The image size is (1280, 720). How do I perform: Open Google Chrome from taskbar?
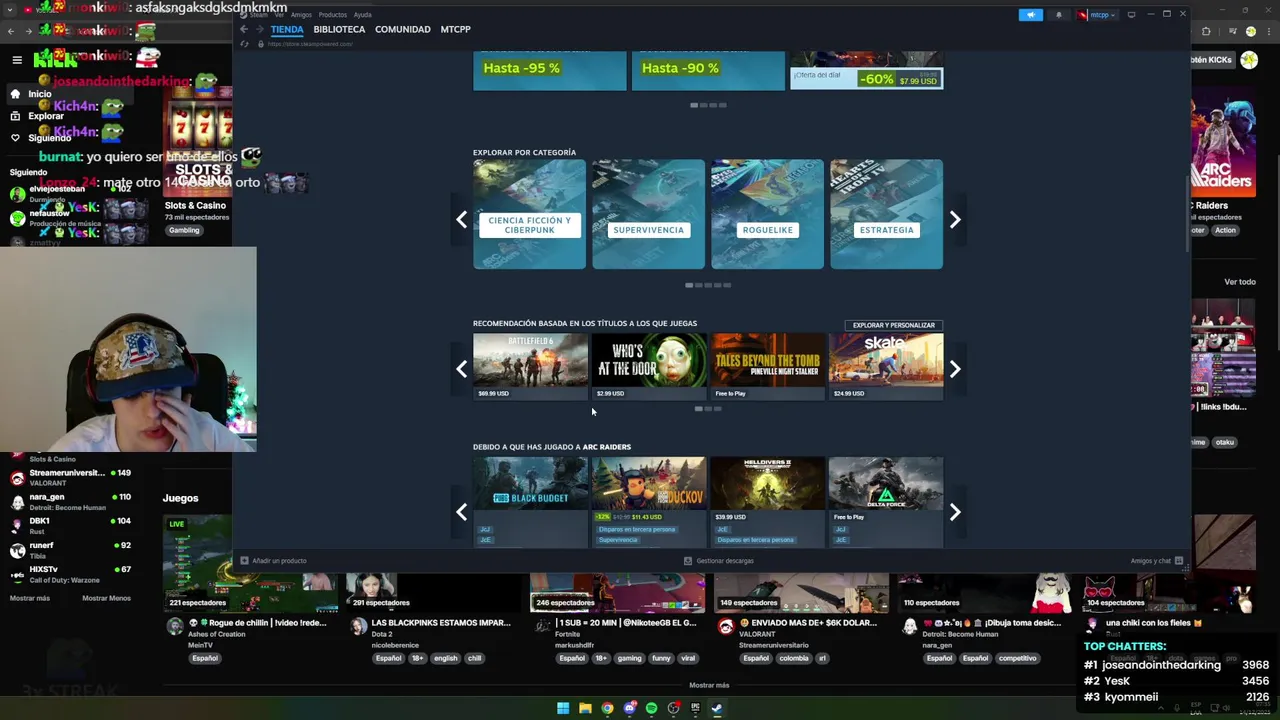coord(607,708)
